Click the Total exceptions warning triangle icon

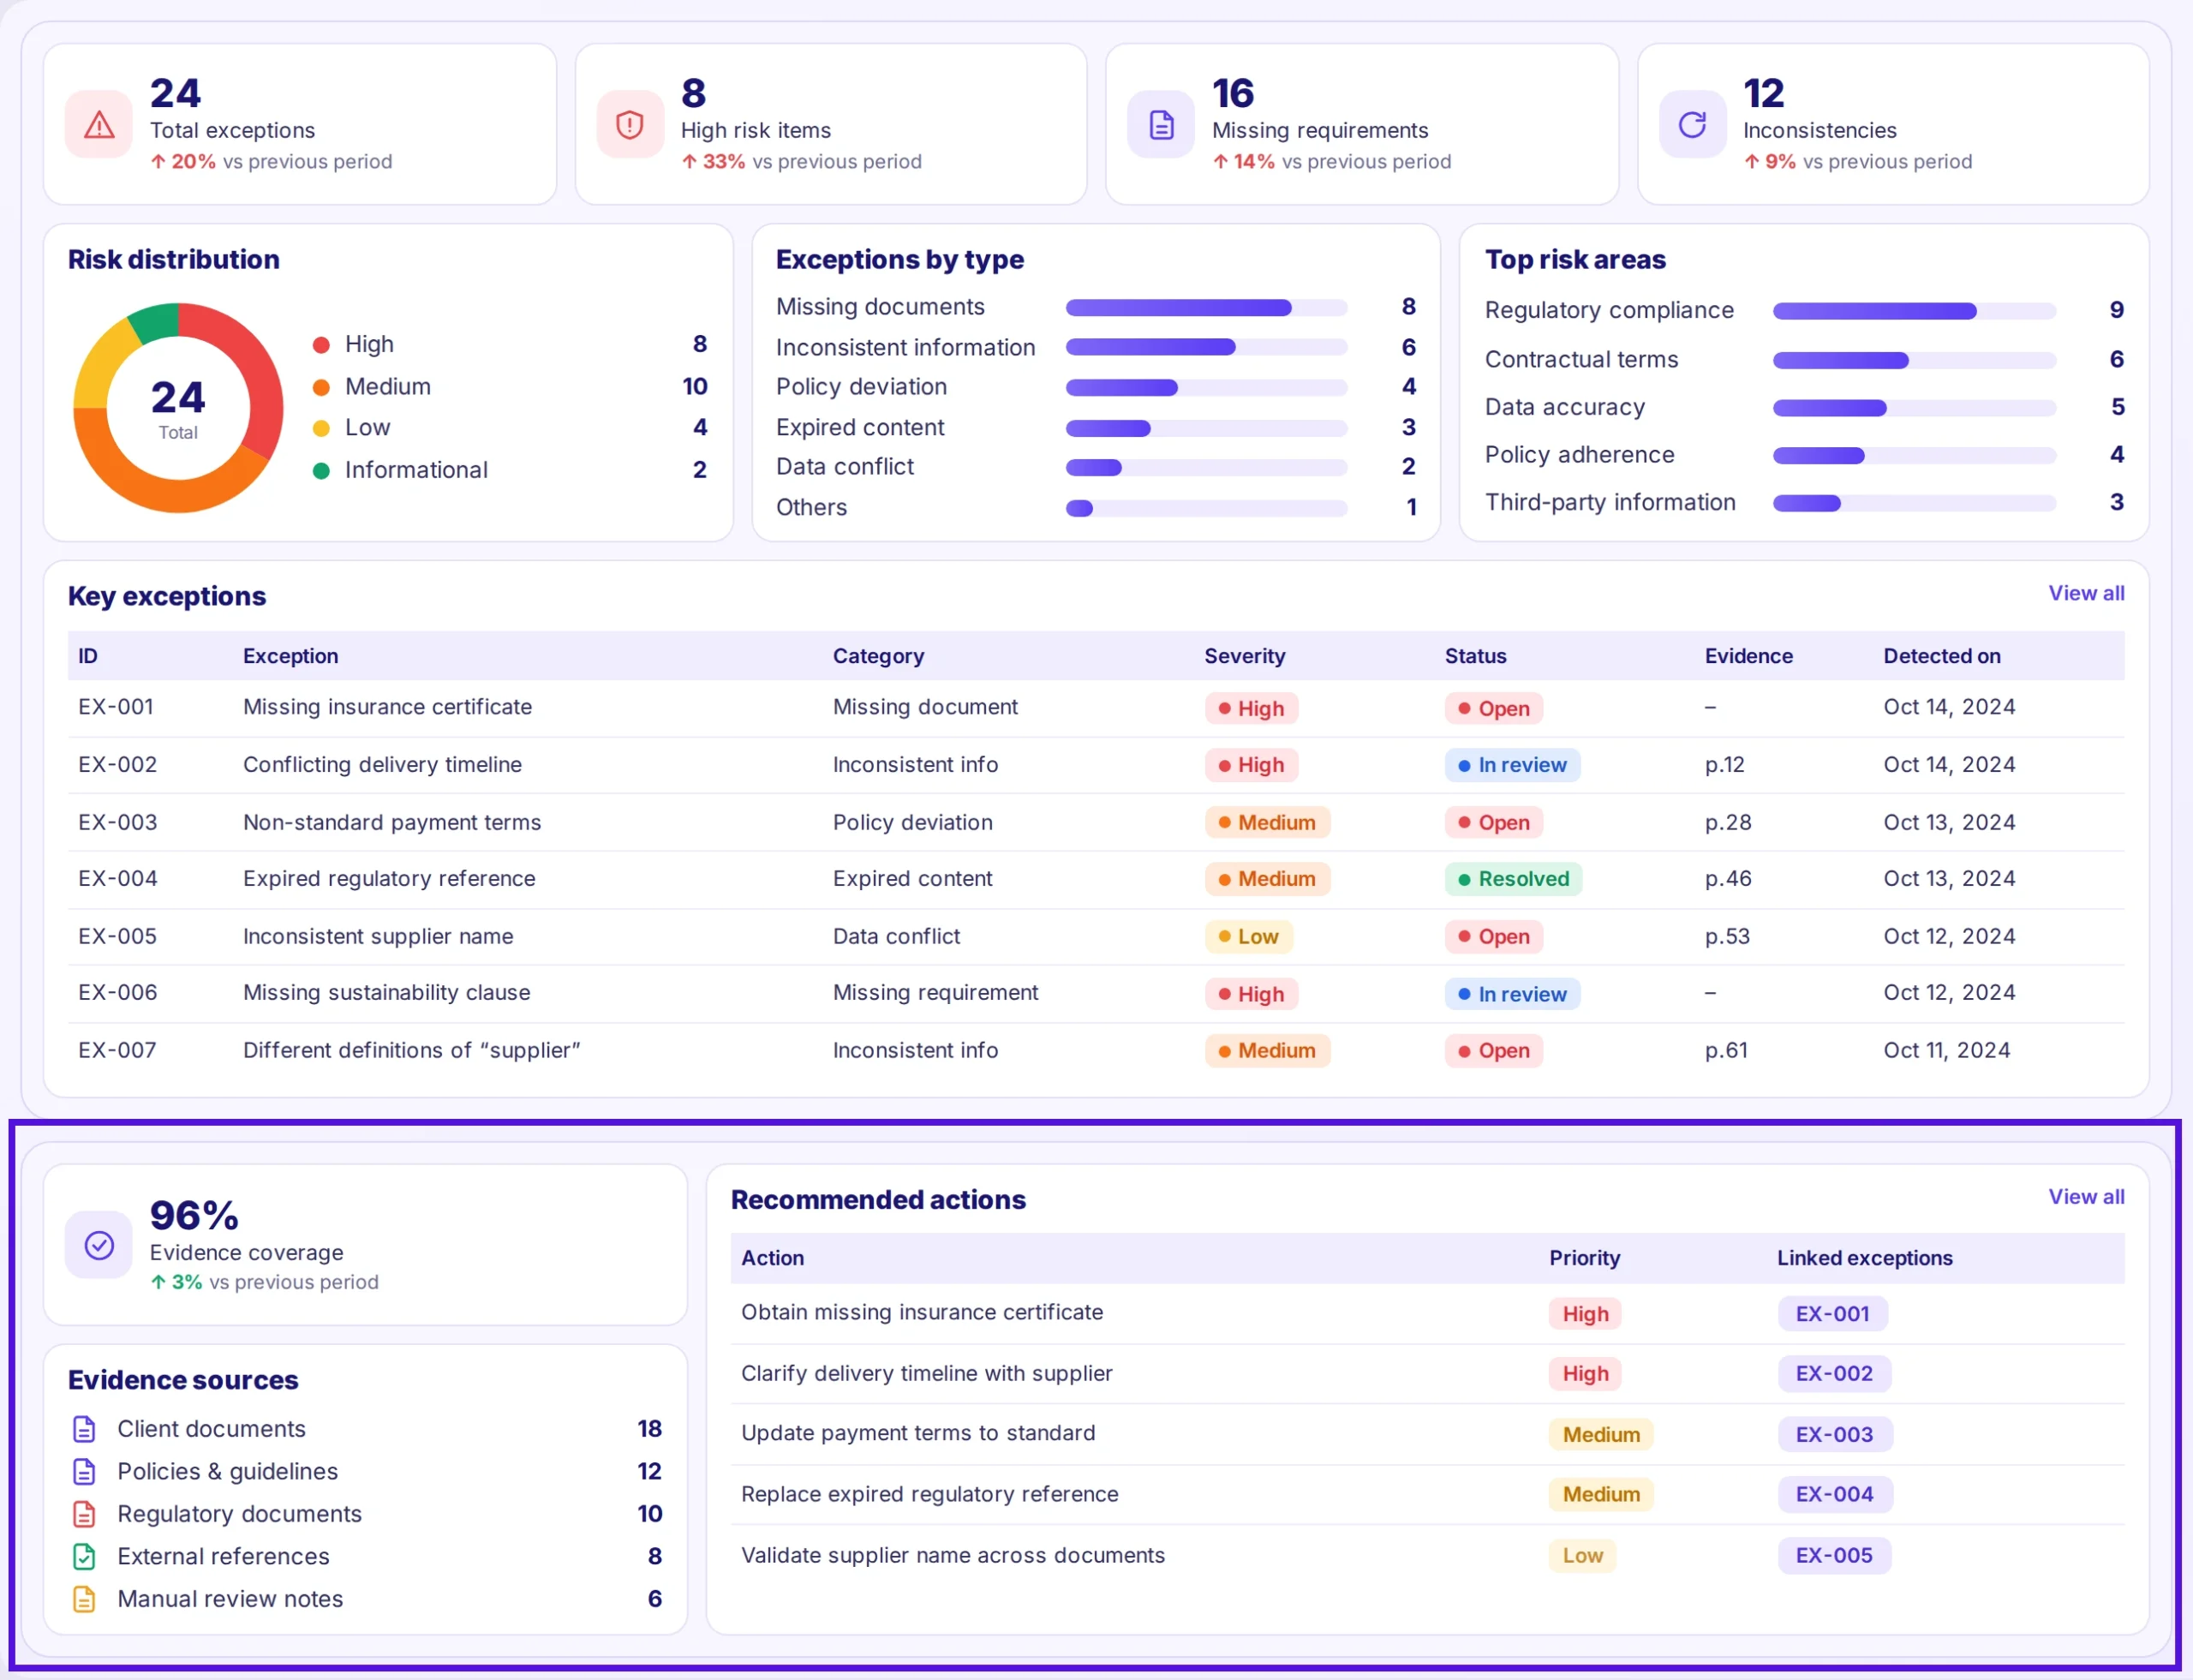99,125
